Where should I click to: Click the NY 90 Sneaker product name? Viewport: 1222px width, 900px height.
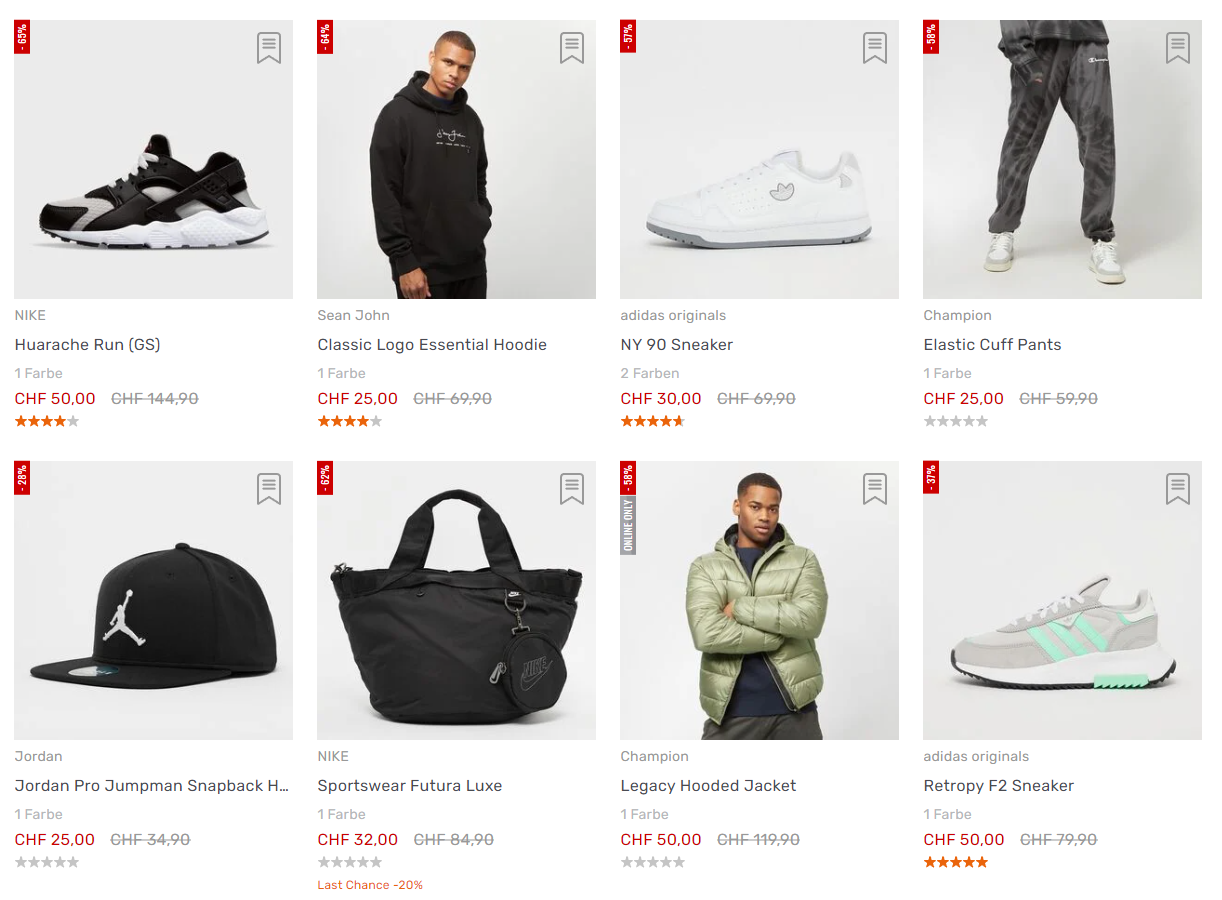[x=676, y=345]
